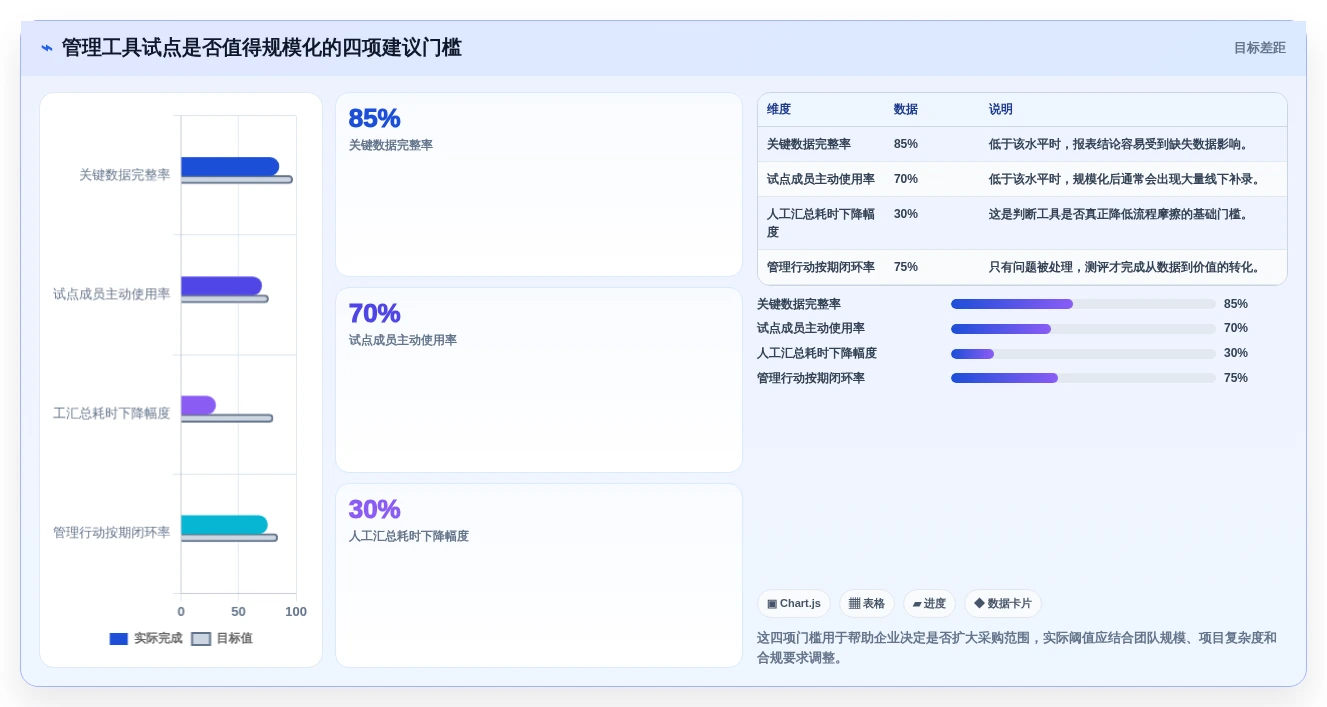Click the 30% value in the table
The image size is (1327, 707).
pyautogui.click(x=906, y=214)
